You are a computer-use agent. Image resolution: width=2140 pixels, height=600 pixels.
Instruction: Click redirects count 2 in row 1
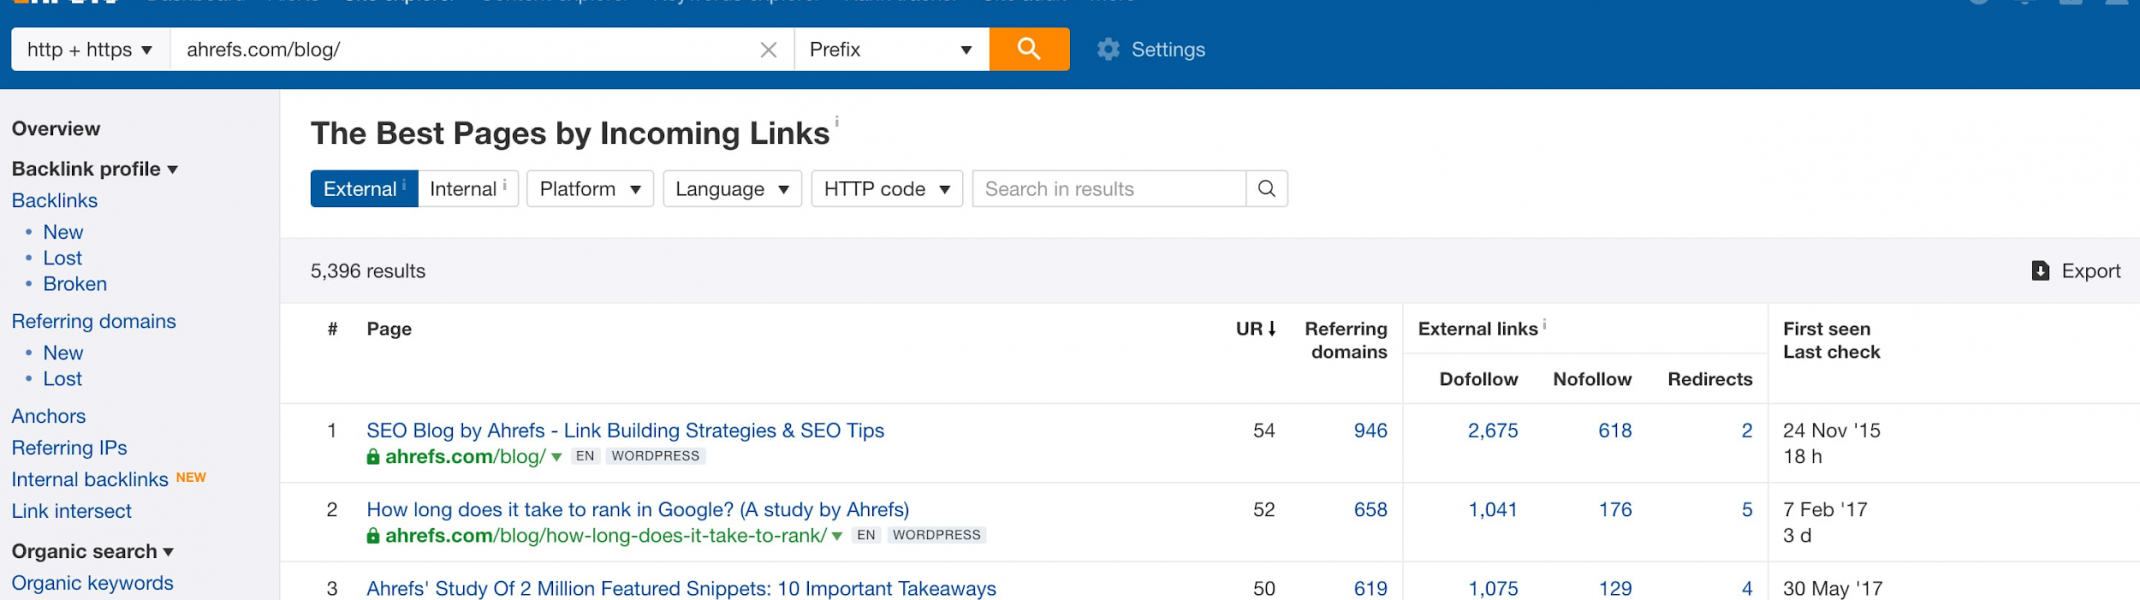click(x=1747, y=430)
